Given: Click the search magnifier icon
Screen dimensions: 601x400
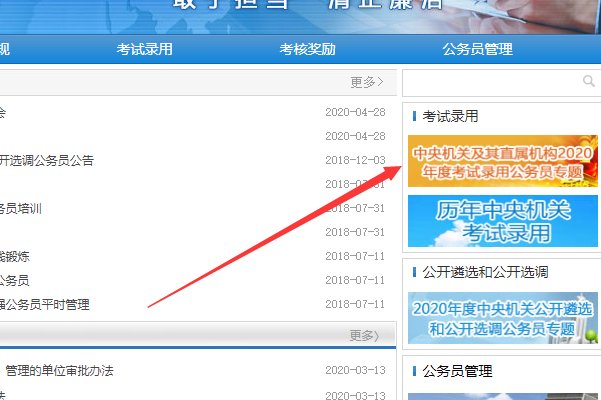Looking at the screenshot, I should (588, 81).
